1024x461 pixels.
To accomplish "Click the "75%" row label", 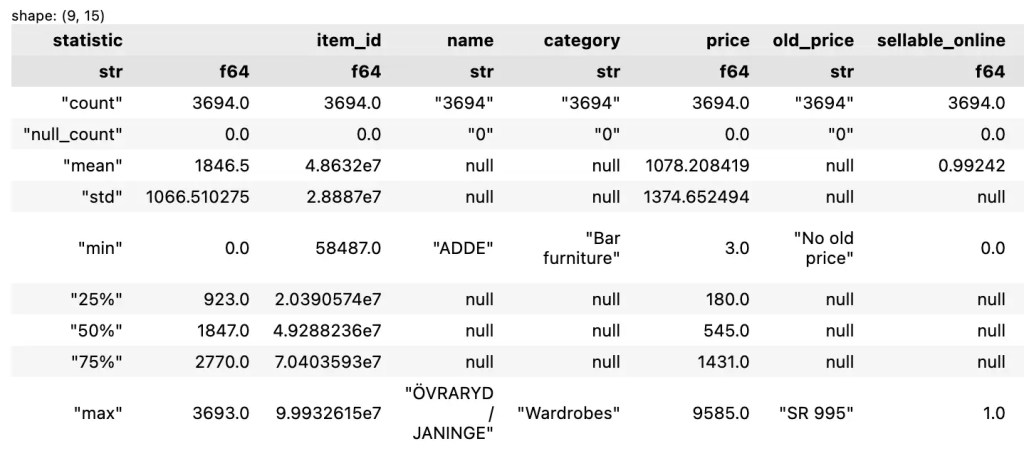I will tap(98, 363).
